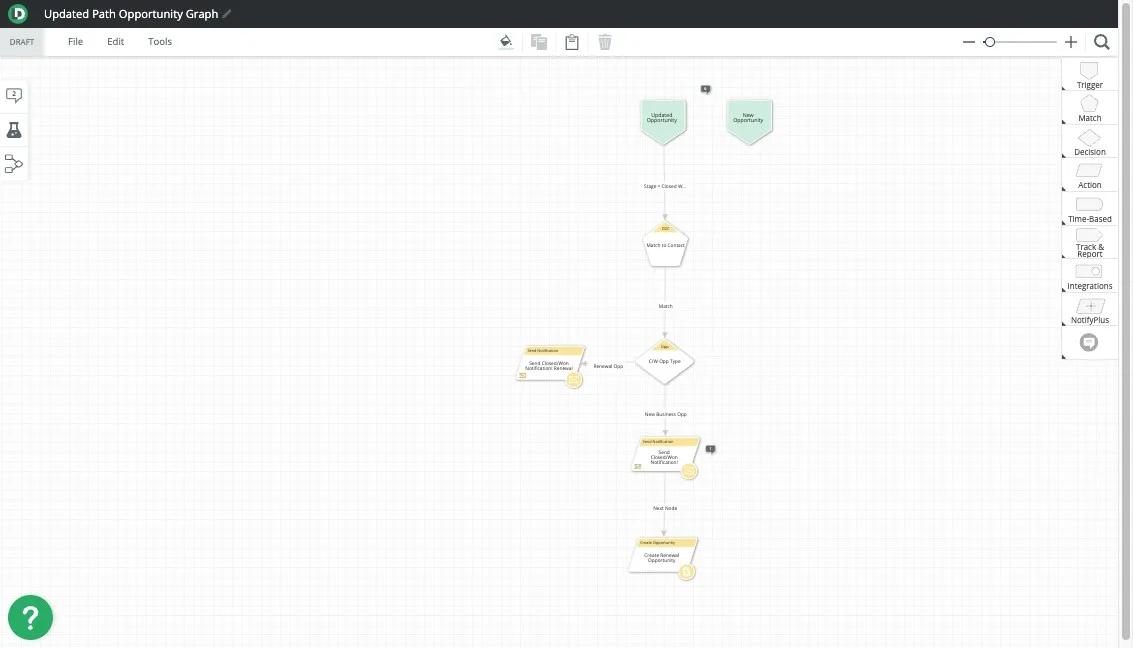Select the C/W Opp Type decision node

point(664,361)
